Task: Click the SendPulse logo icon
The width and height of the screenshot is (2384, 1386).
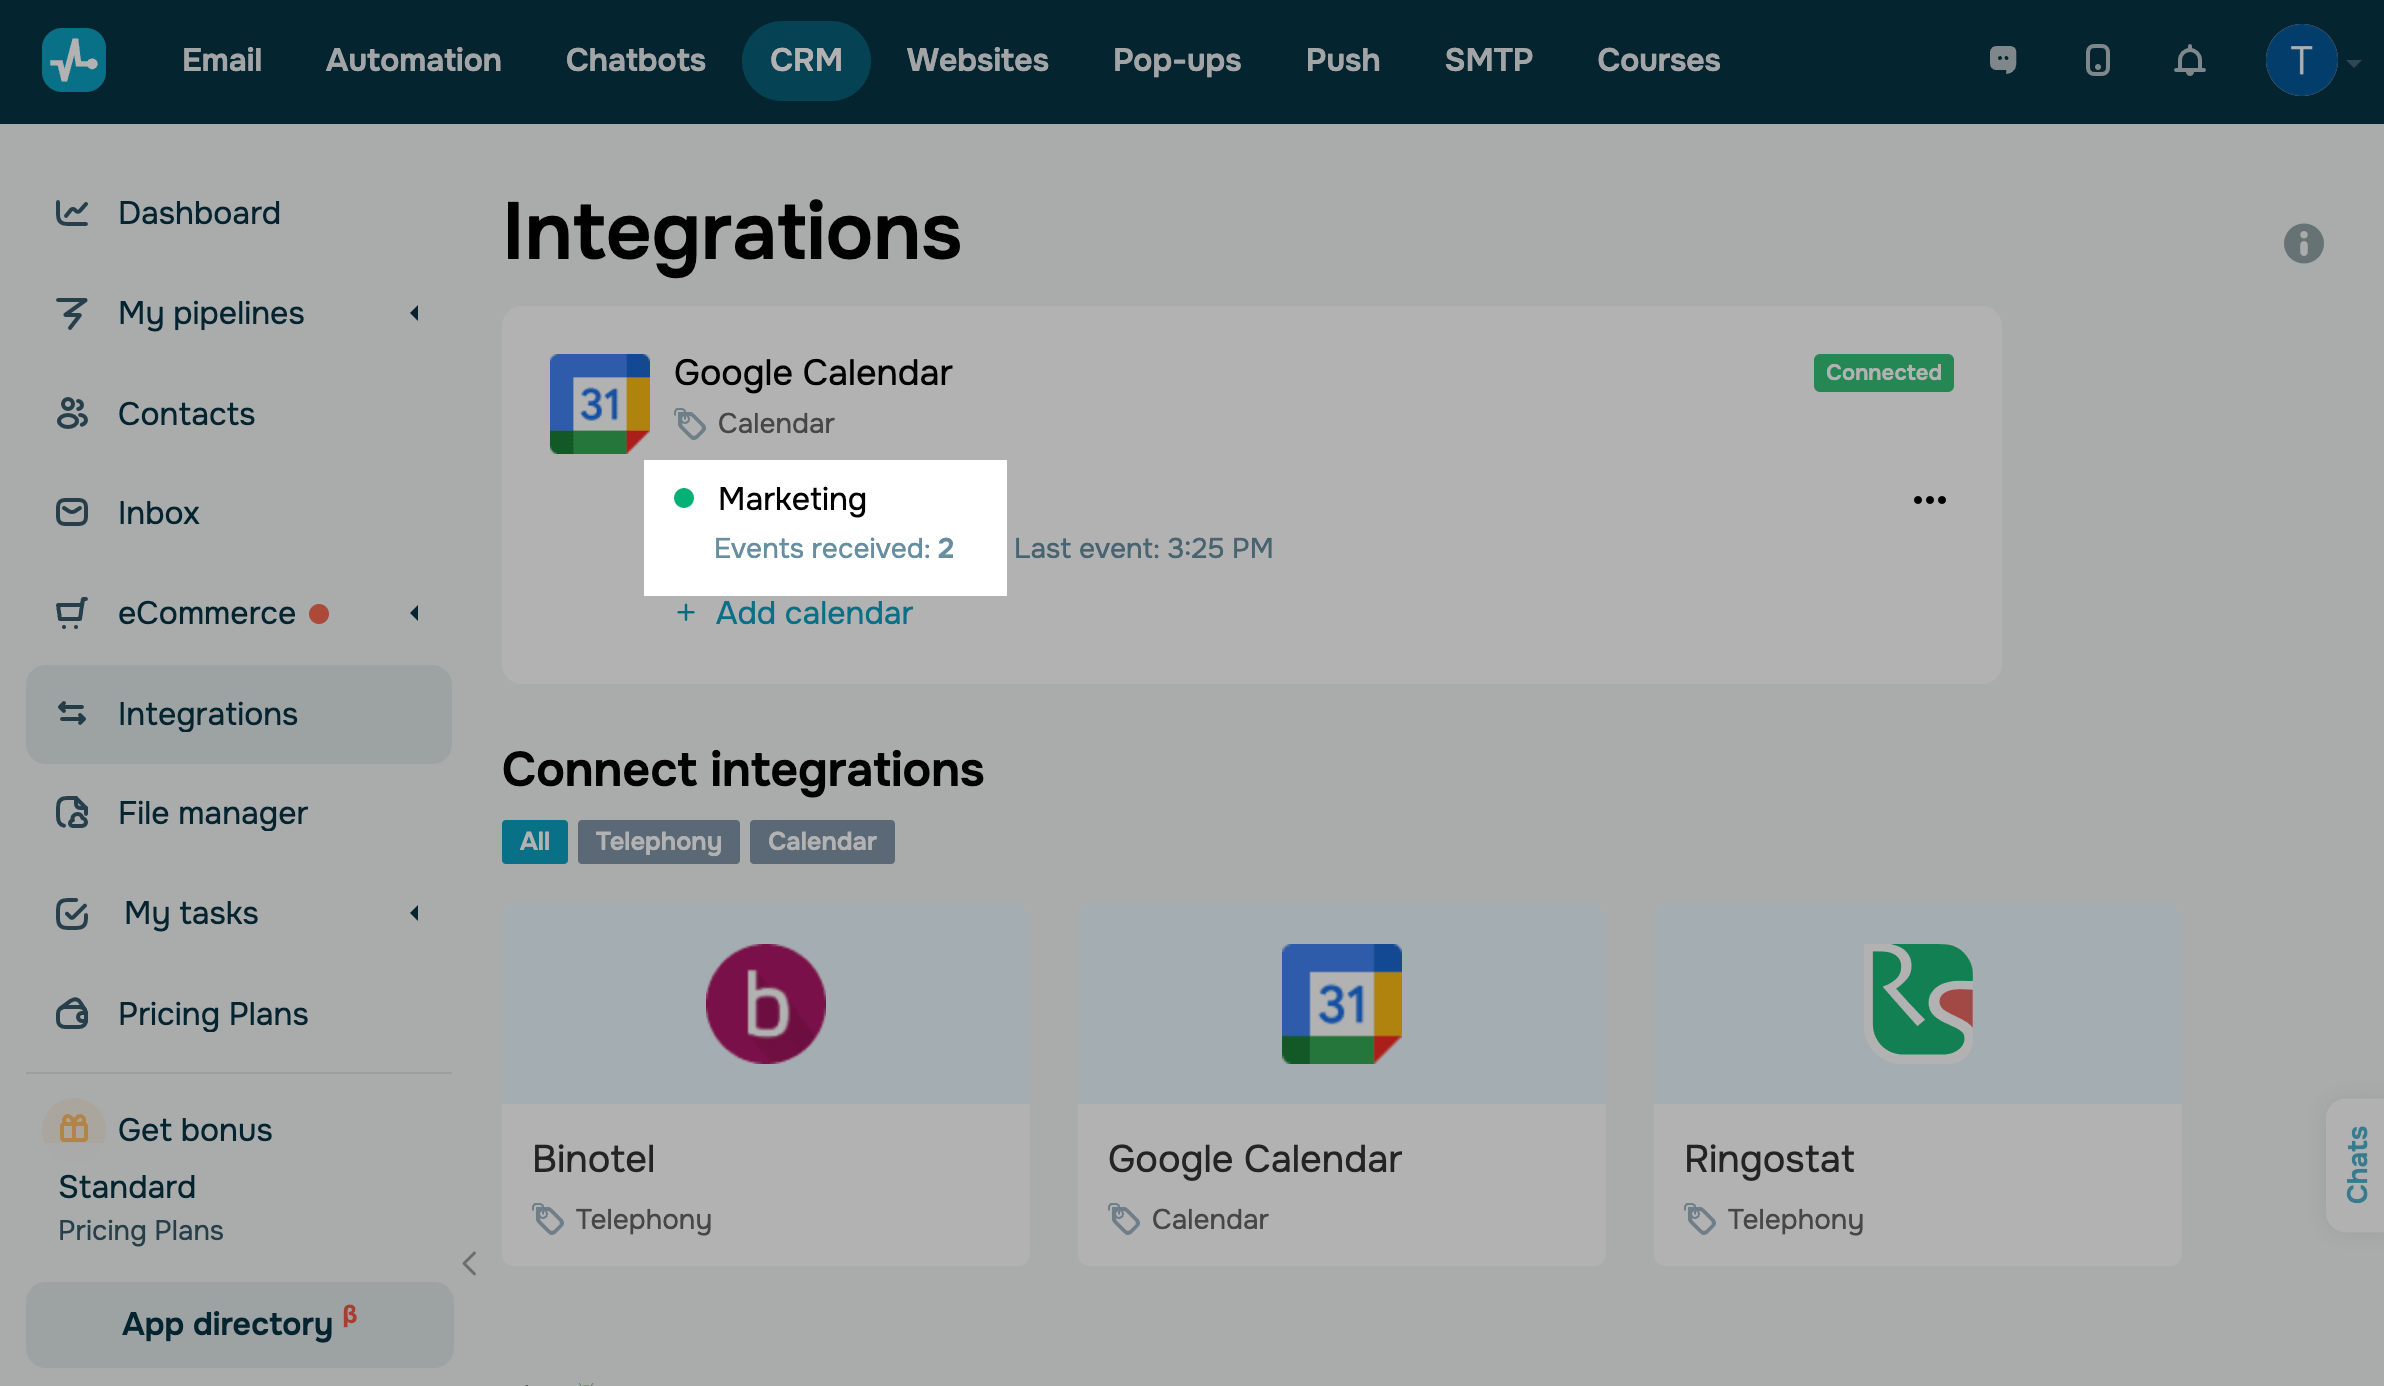Action: [74, 60]
